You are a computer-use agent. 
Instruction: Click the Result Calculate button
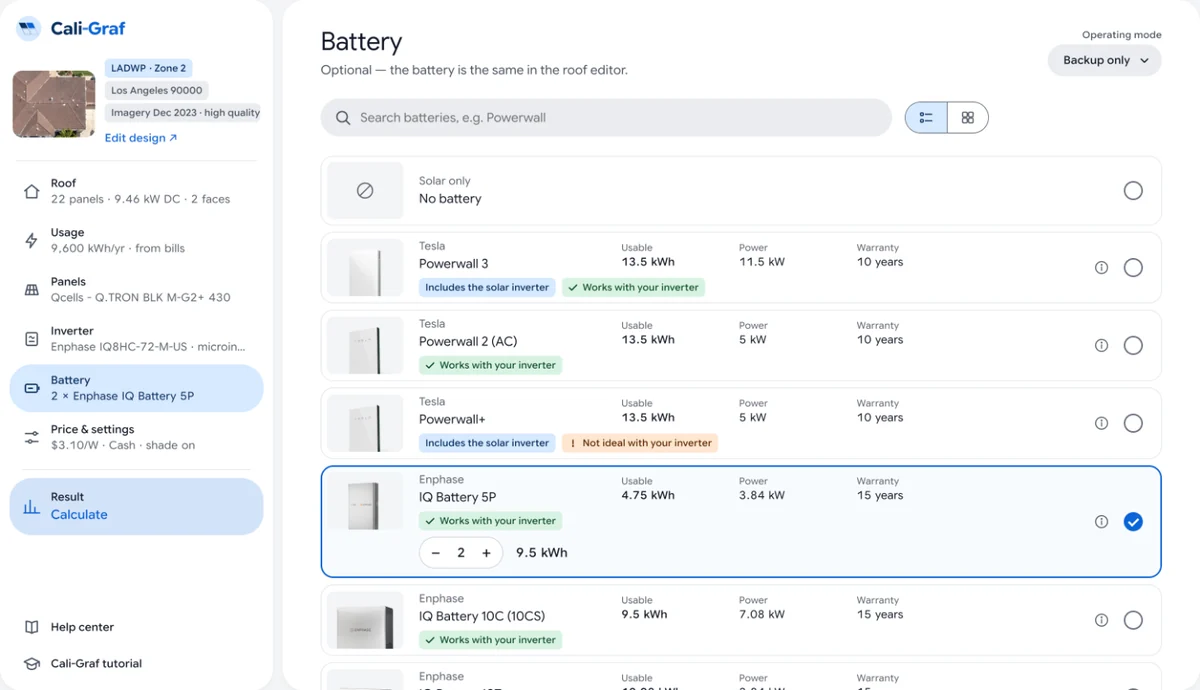[136, 506]
